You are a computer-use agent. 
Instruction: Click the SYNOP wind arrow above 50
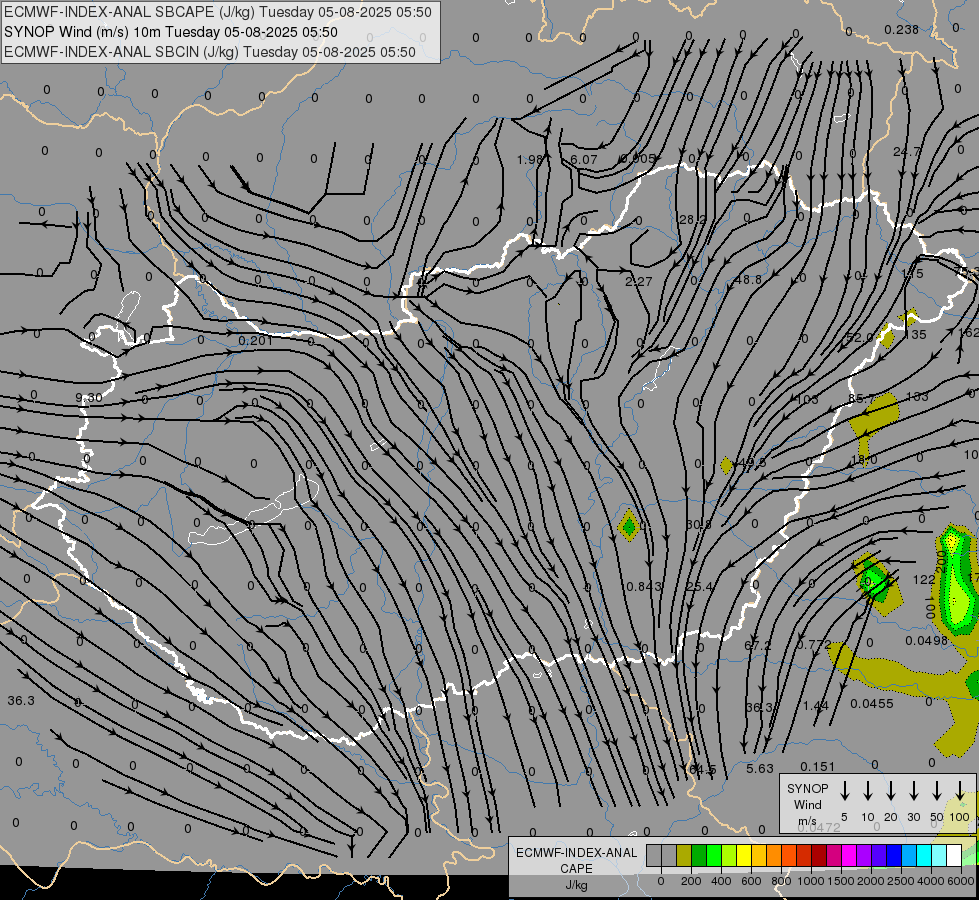pos(937,790)
